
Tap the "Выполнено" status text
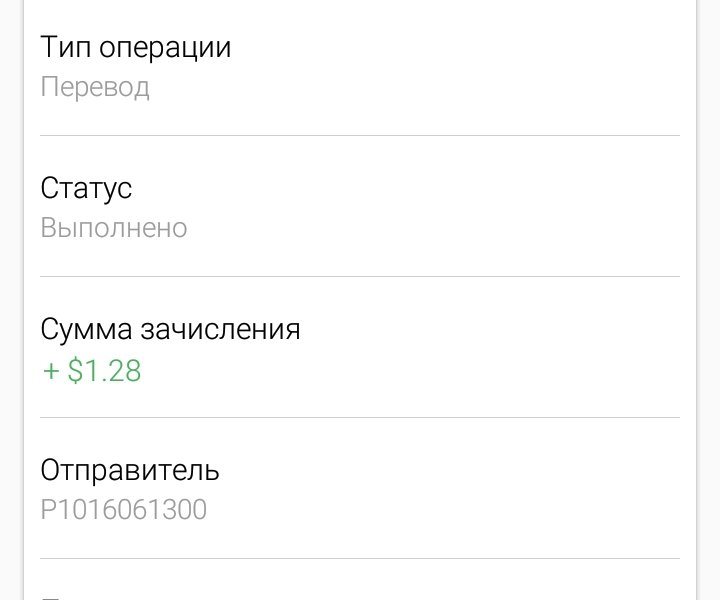pos(114,227)
